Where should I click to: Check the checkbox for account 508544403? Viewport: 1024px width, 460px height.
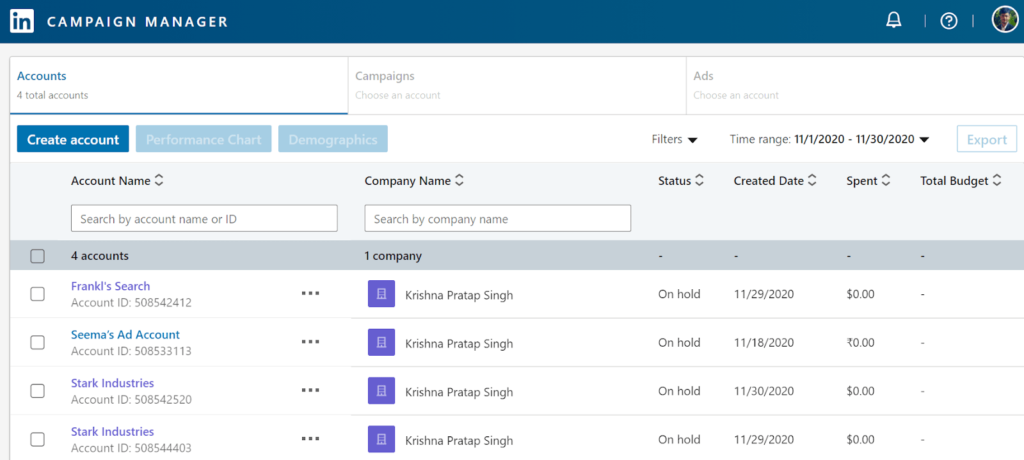tap(38, 439)
